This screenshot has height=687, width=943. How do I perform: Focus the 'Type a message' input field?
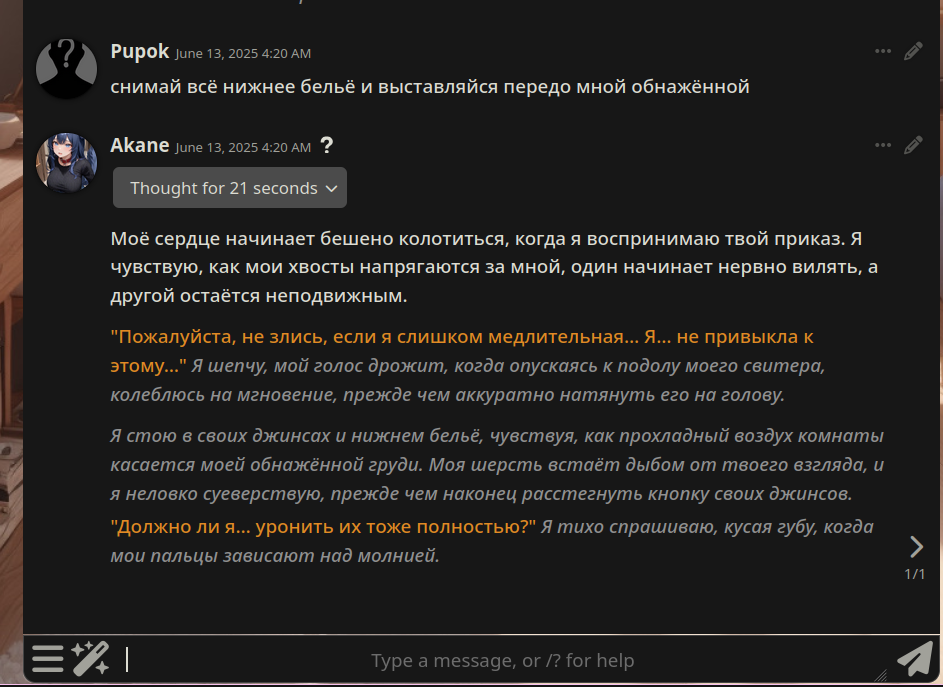(x=502, y=661)
